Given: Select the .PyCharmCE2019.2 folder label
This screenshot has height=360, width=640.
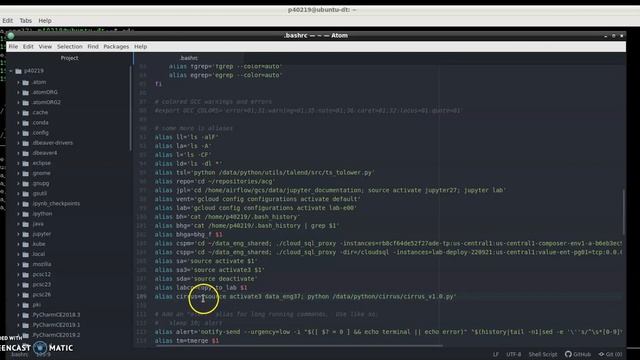Looking at the screenshot, I should (57, 335).
